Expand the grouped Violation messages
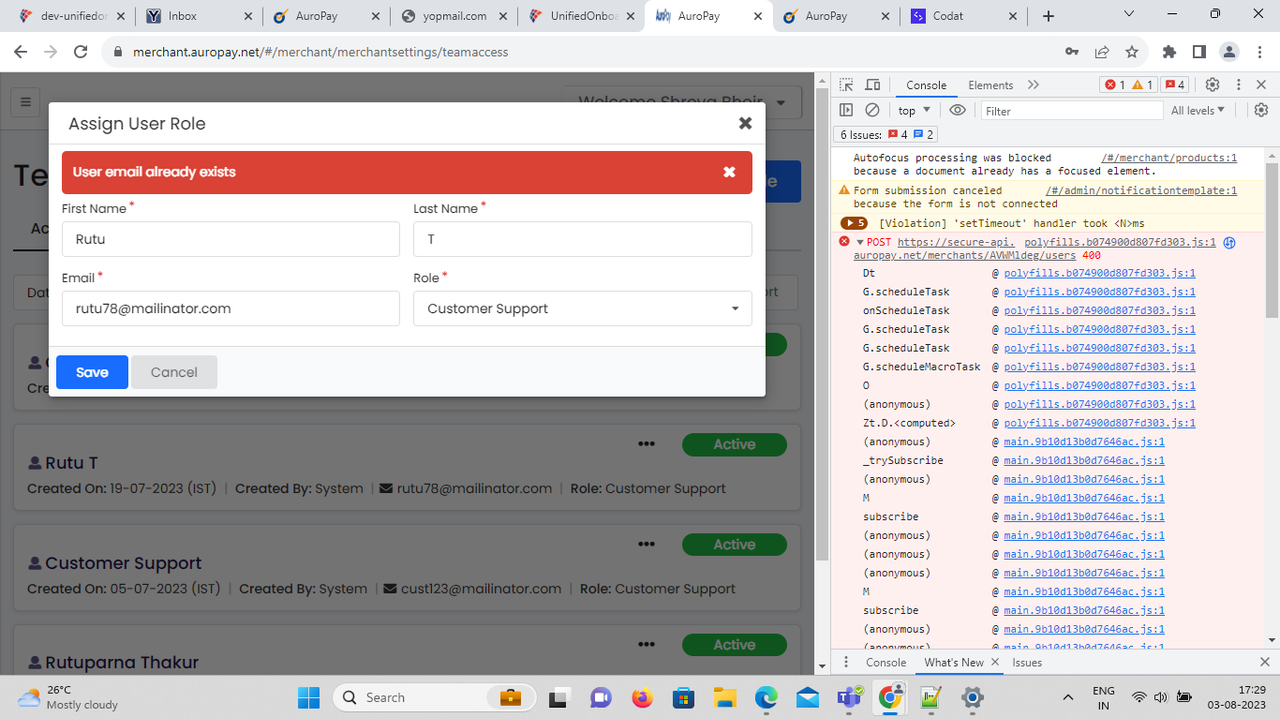 pyautogui.click(x=854, y=223)
